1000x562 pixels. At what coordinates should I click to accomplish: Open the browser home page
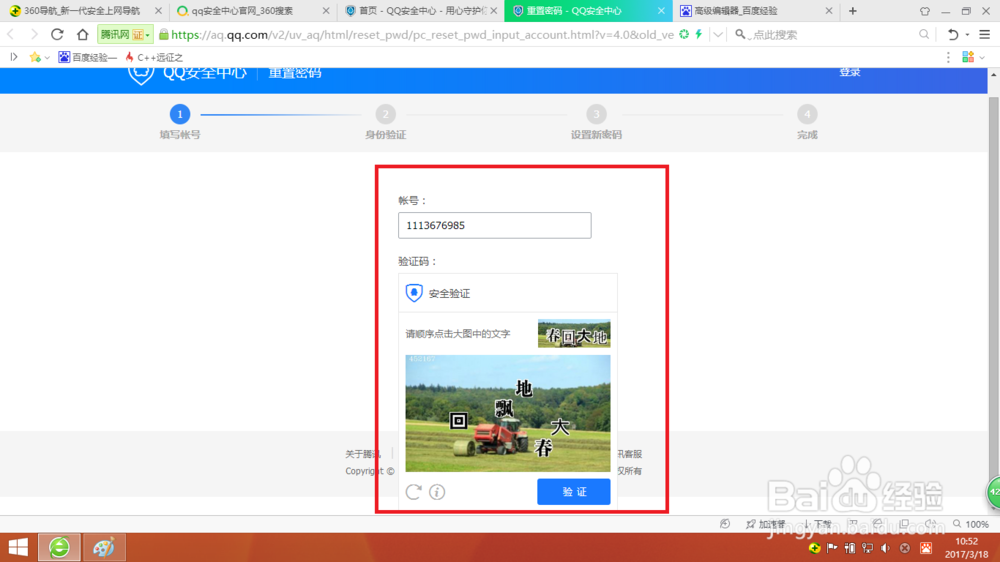(x=82, y=34)
